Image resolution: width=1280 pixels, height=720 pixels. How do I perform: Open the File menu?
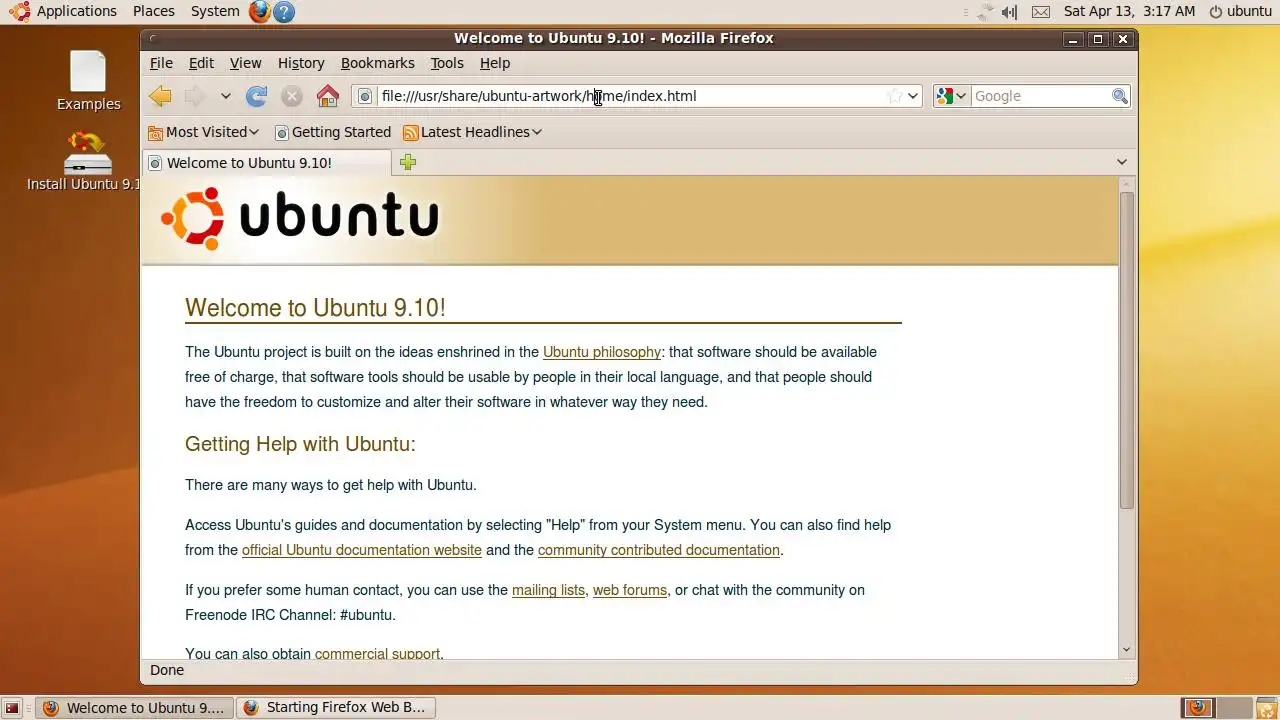coord(161,63)
